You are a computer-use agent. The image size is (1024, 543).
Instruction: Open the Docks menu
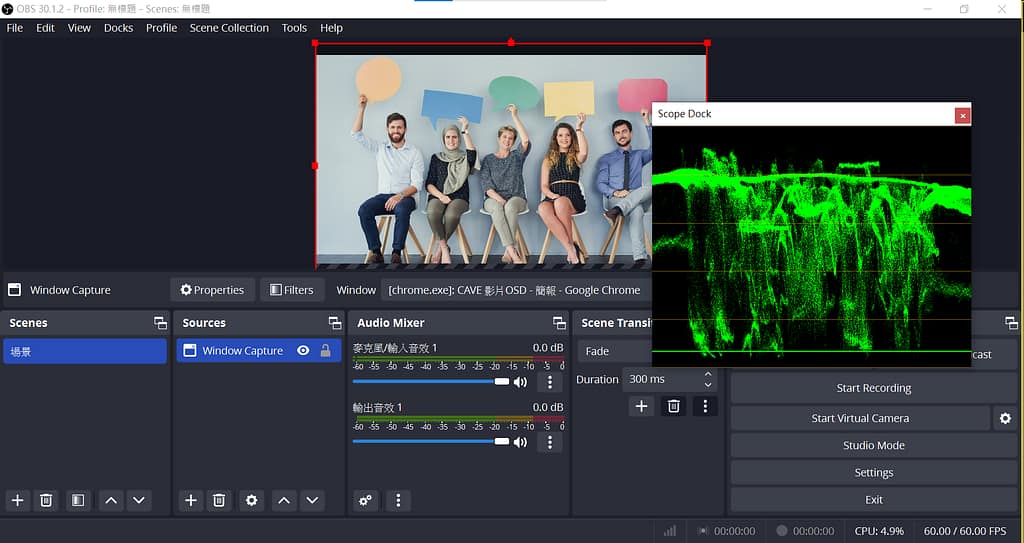[118, 28]
